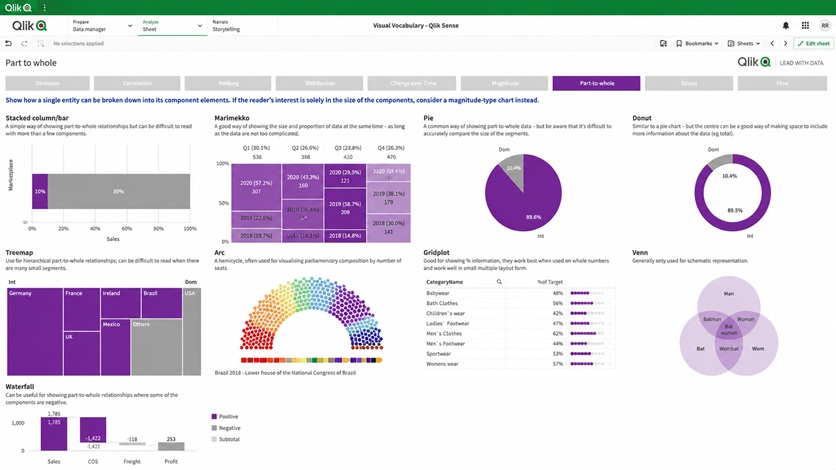Click Womens wear row in table
Viewport: 836px width, 470px height.
(x=519, y=364)
